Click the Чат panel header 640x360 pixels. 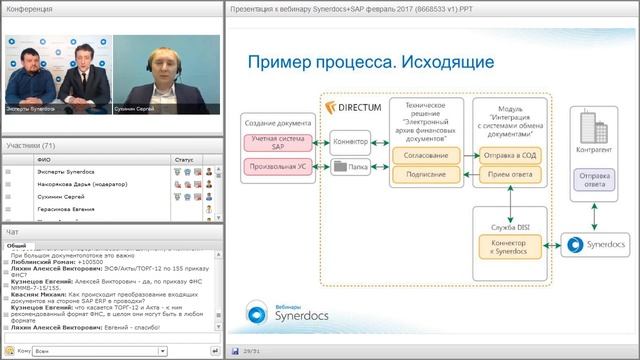coord(112,232)
